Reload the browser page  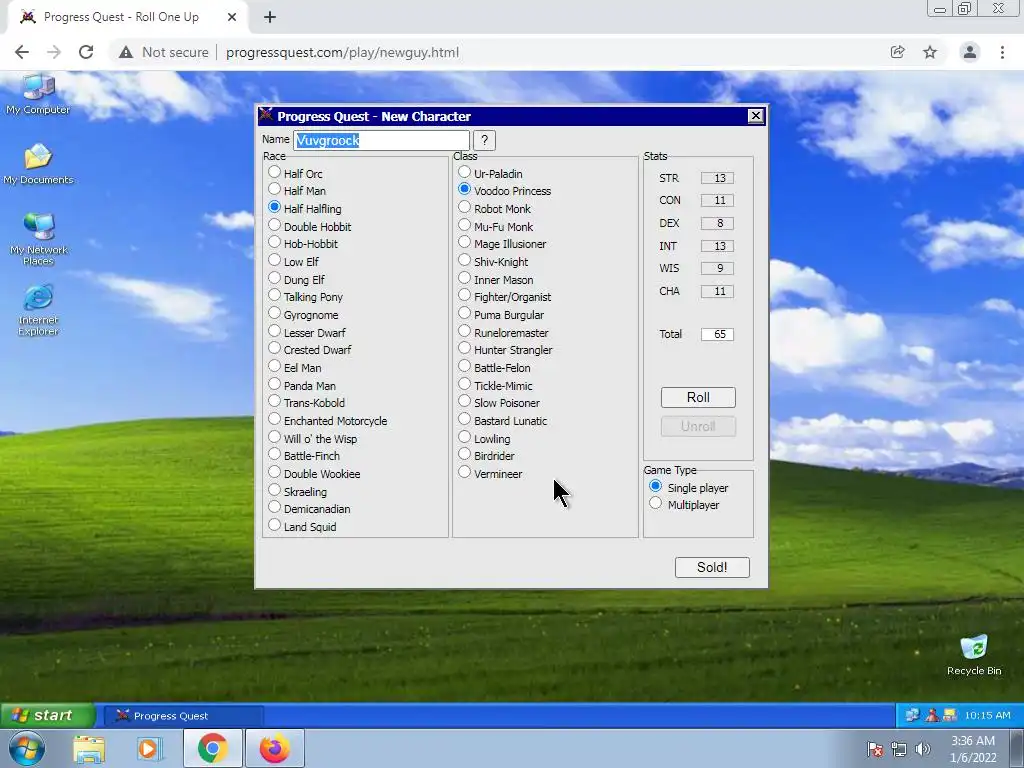(86, 52)
